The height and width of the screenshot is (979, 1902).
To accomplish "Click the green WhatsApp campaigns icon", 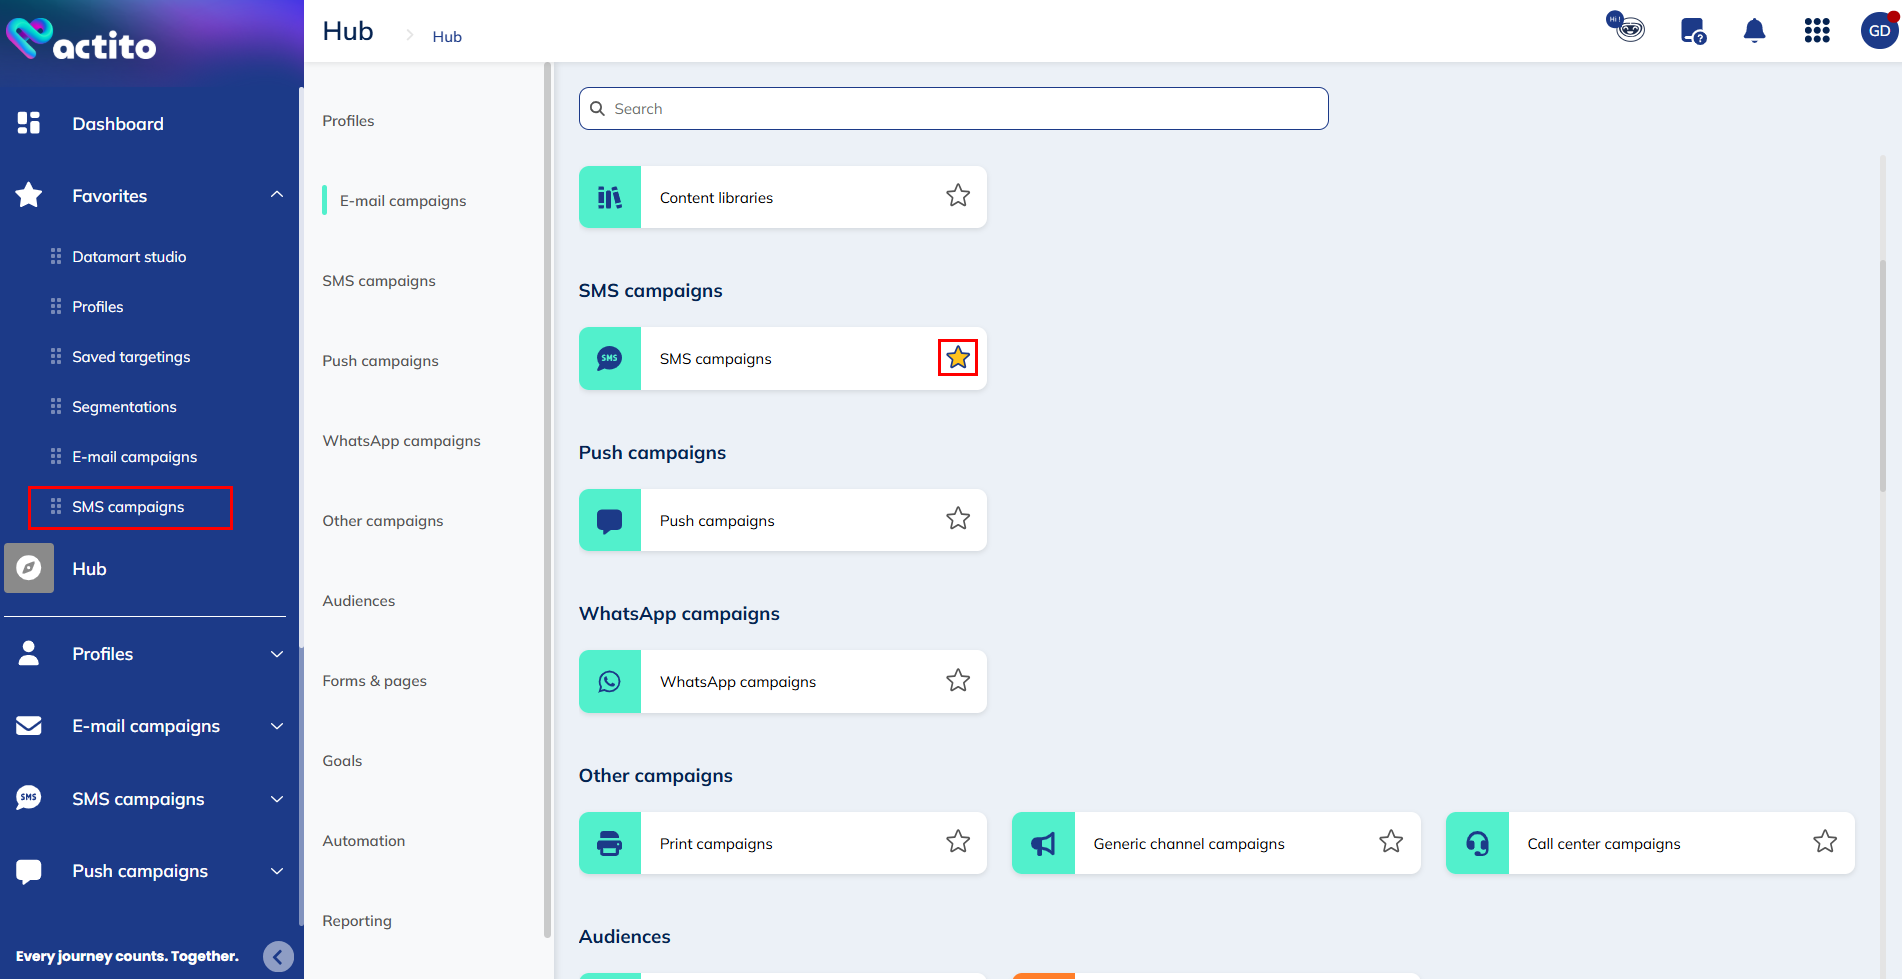I will pyautogui.click(x=609, y=681).
